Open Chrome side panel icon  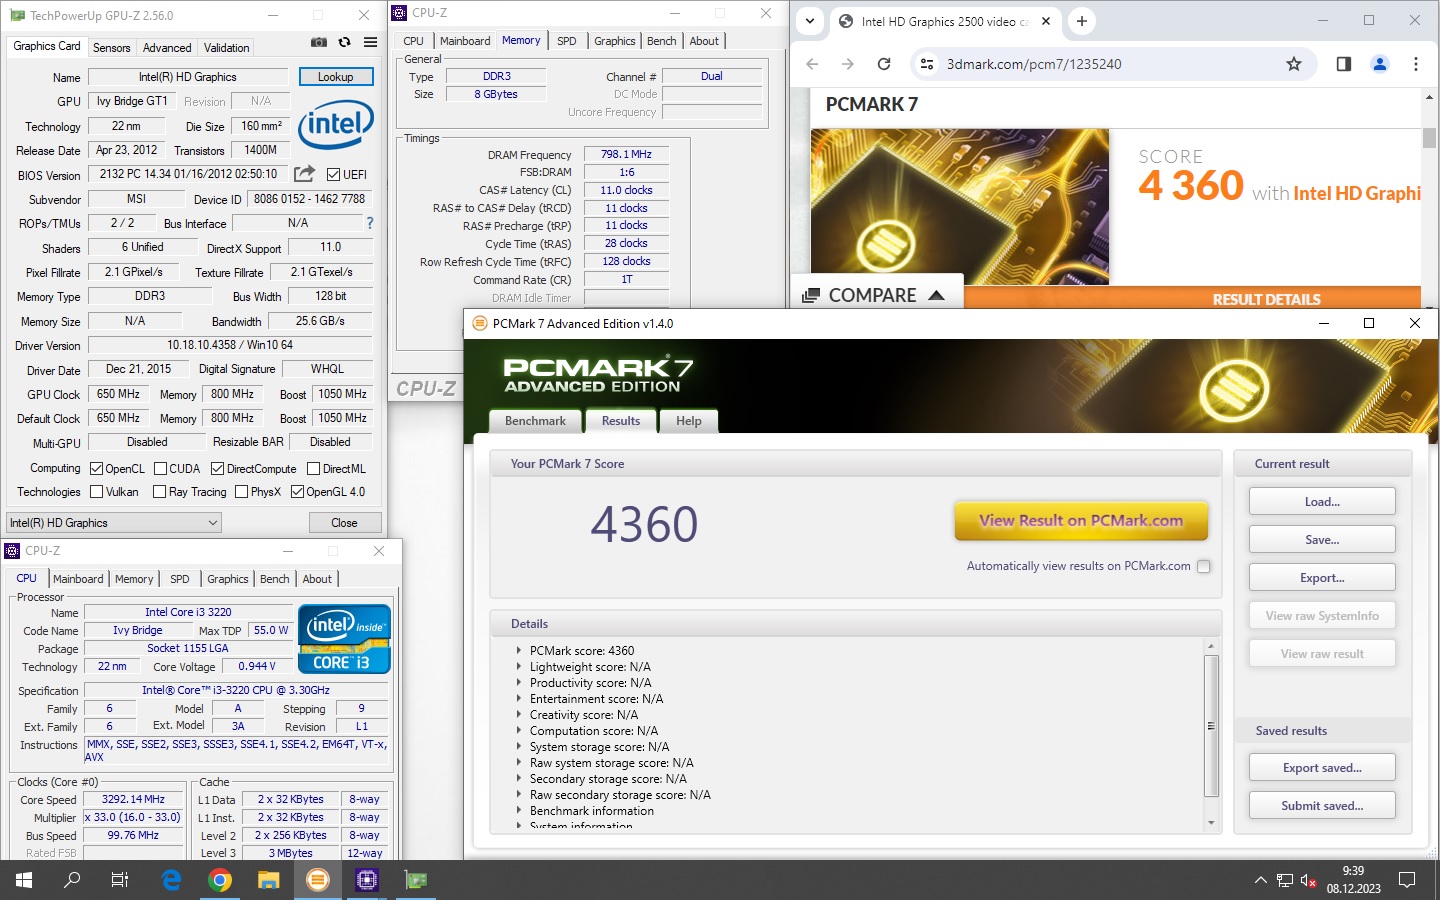click(1343, 64)
